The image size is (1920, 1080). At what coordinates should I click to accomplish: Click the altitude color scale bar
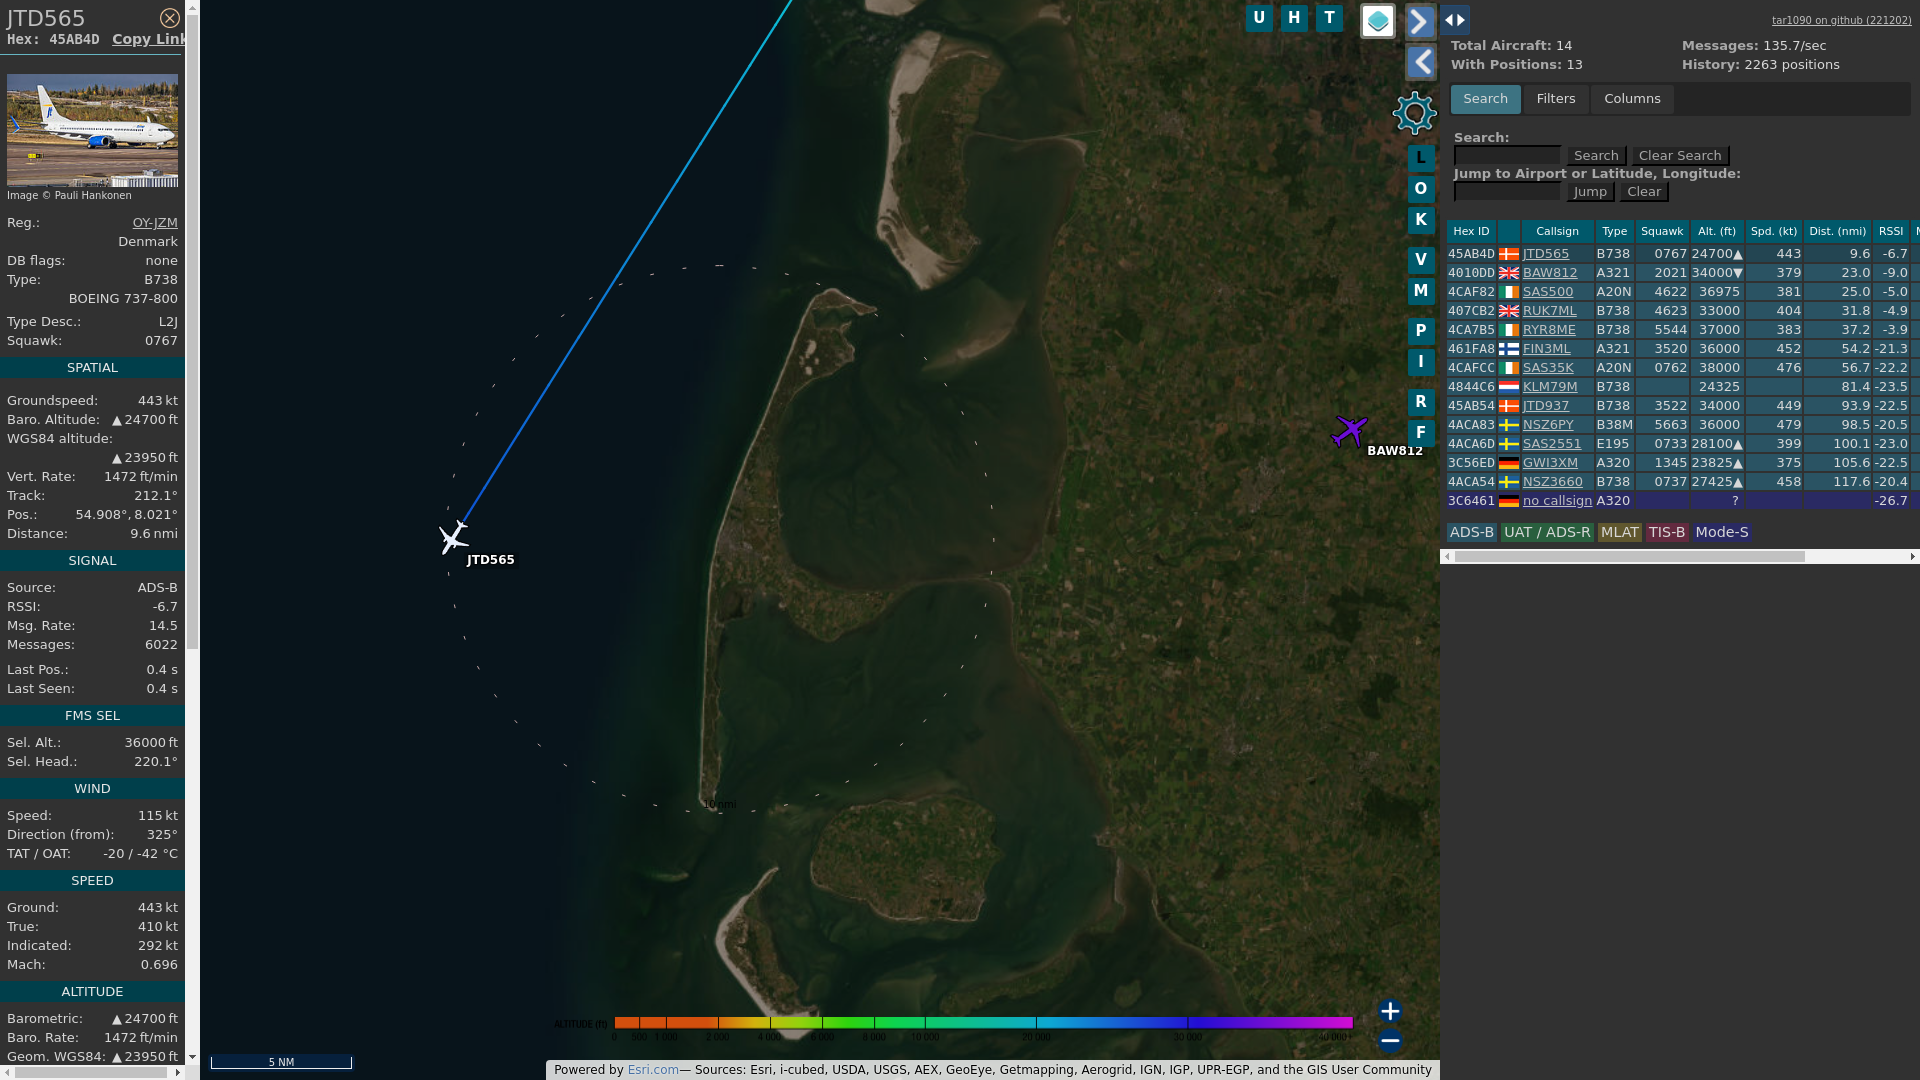pos(982,1022)
